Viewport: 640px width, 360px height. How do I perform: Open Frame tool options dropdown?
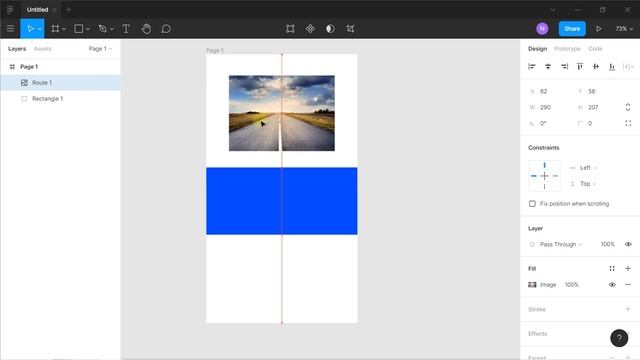[64, 29]
